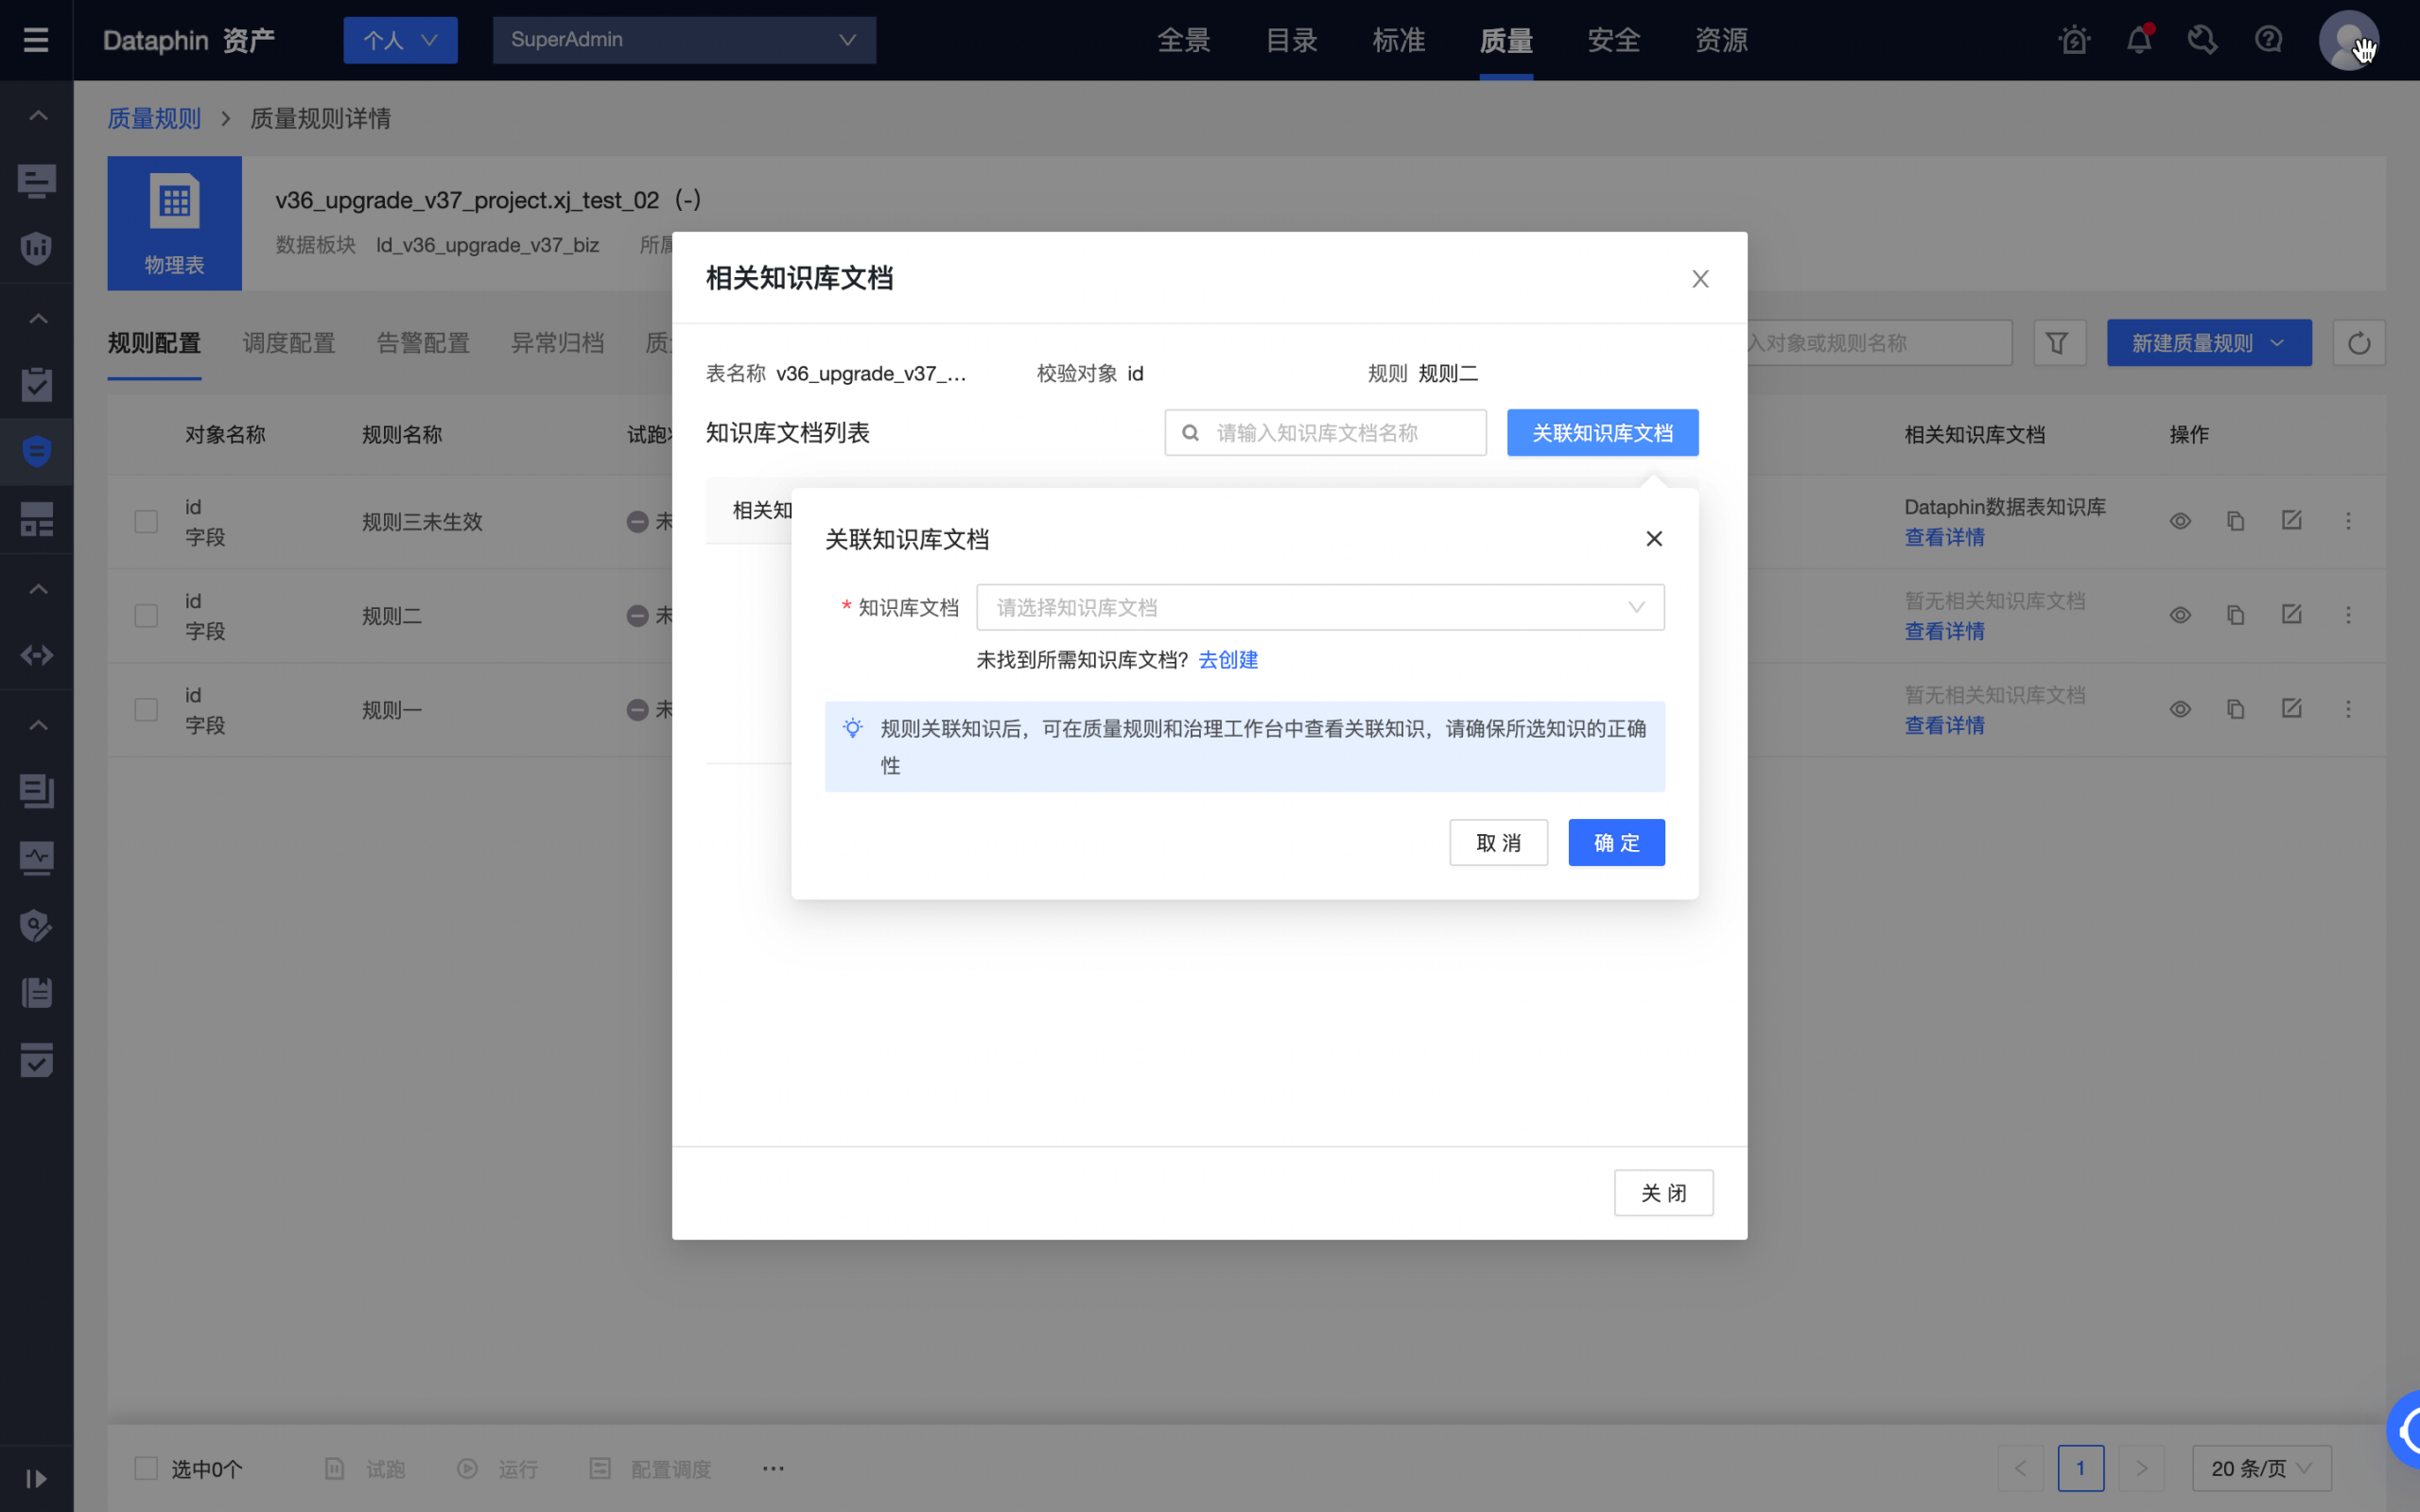The width and height of the screenshot is (2420, 1512).
Task: Toggle checkbox for 规则一 row
Action: coord(146,709)
